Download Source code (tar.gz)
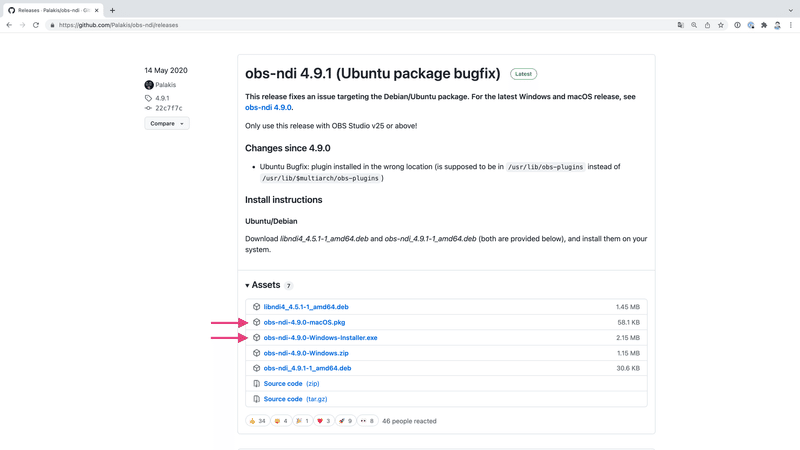Screen dimensions: 800x450 click(295, 399)
